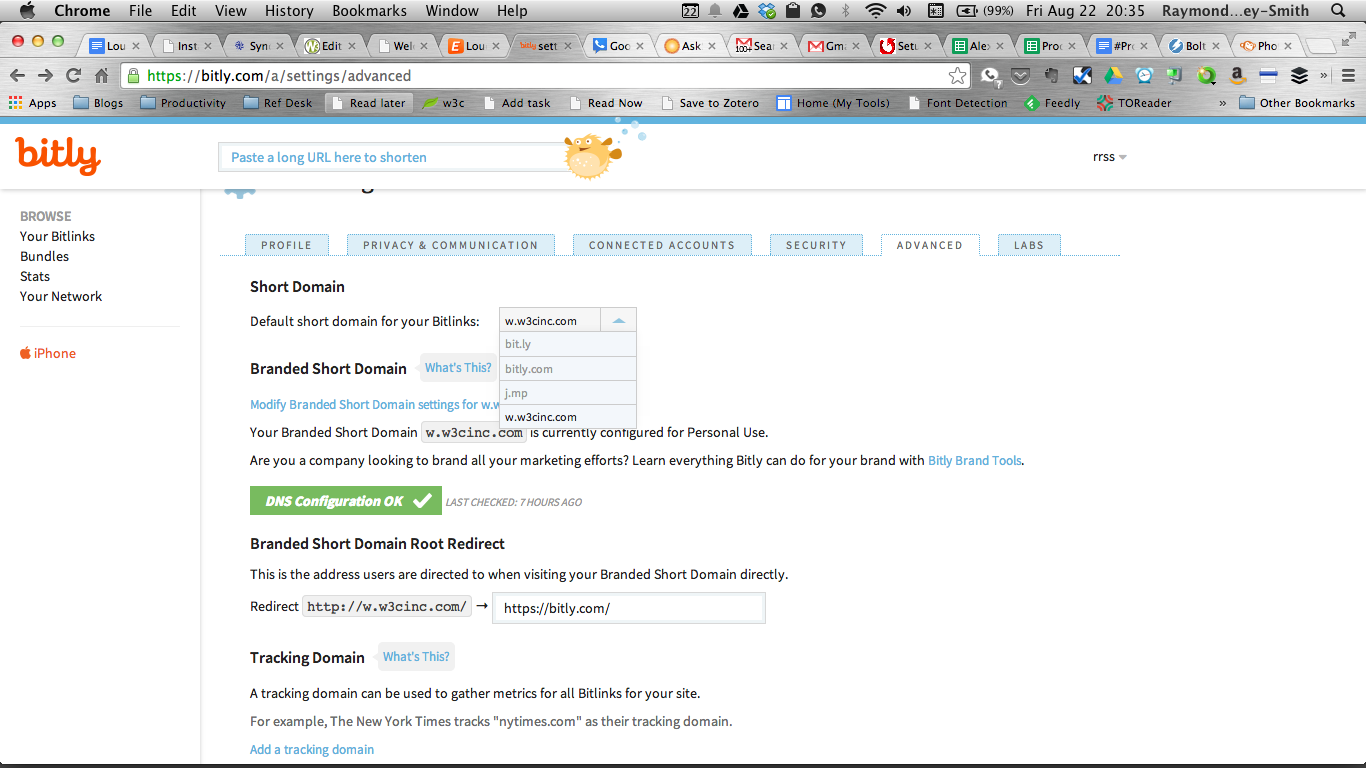This screenshot has height=768, width=1366.
Task: Go back with the browser back arrow
Action: tap(17, 76)
